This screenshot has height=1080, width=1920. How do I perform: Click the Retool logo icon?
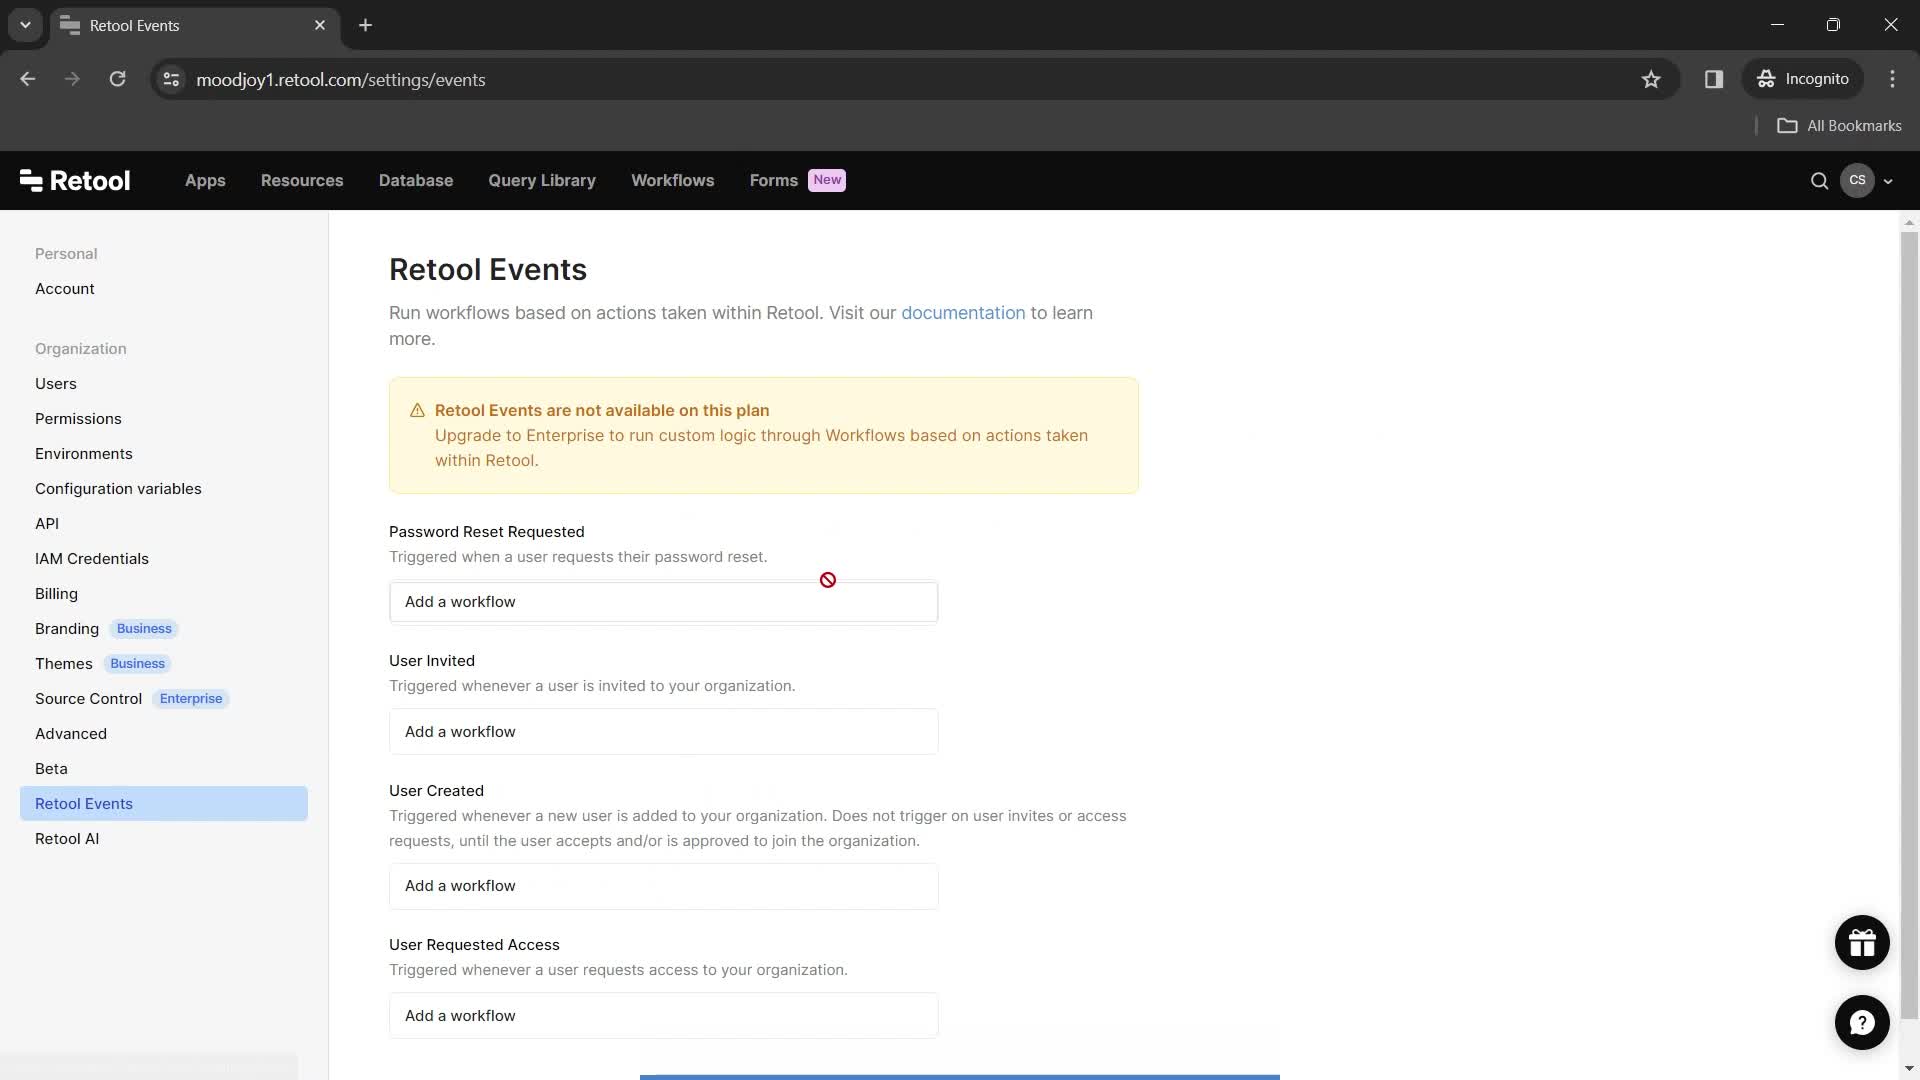pos(29,181)
